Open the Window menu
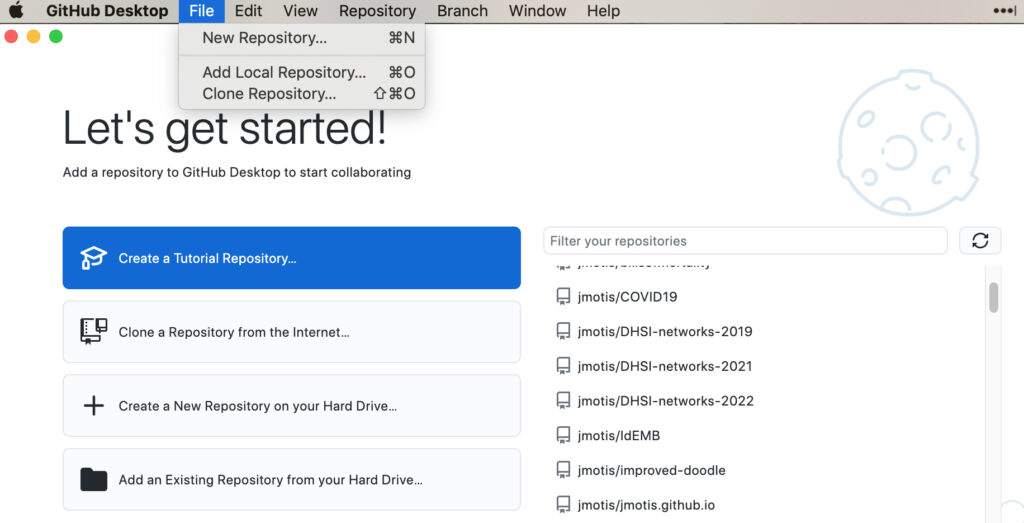The image size is (1024, 523). click(x=537, y=10)
